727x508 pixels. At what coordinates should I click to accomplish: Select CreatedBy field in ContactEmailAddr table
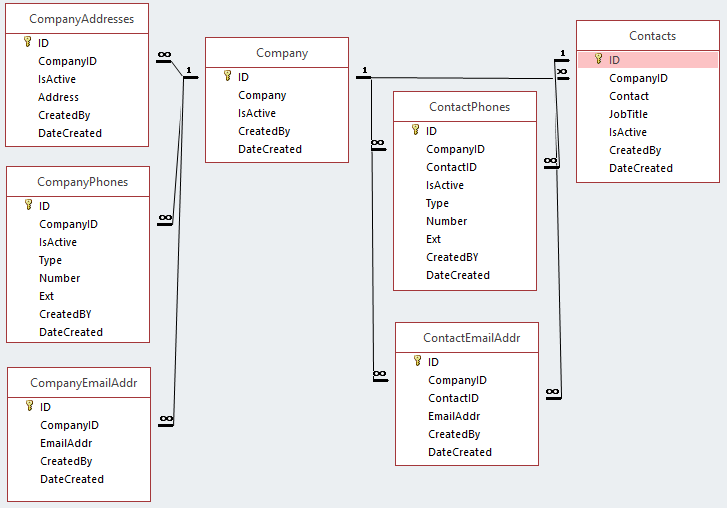click(x=454, y=435)
